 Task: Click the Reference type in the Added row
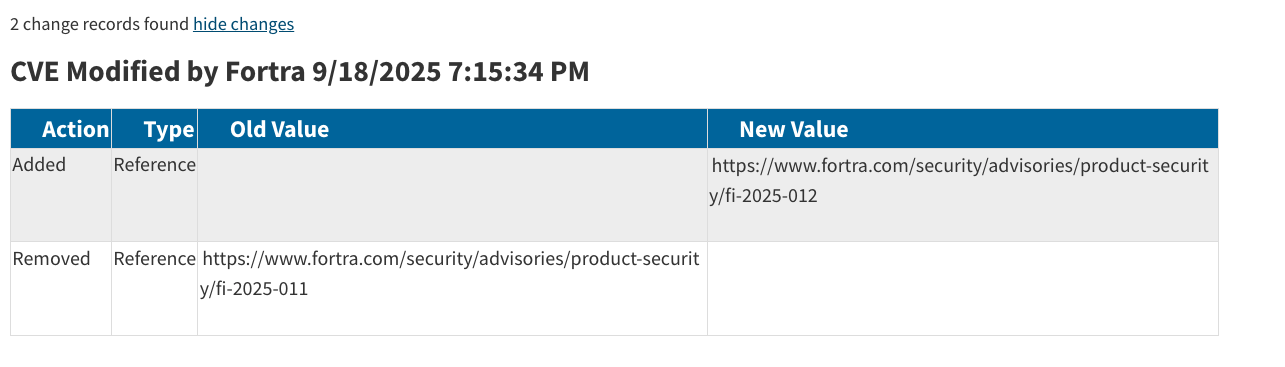pyautogui.click(x=155, y=165)
